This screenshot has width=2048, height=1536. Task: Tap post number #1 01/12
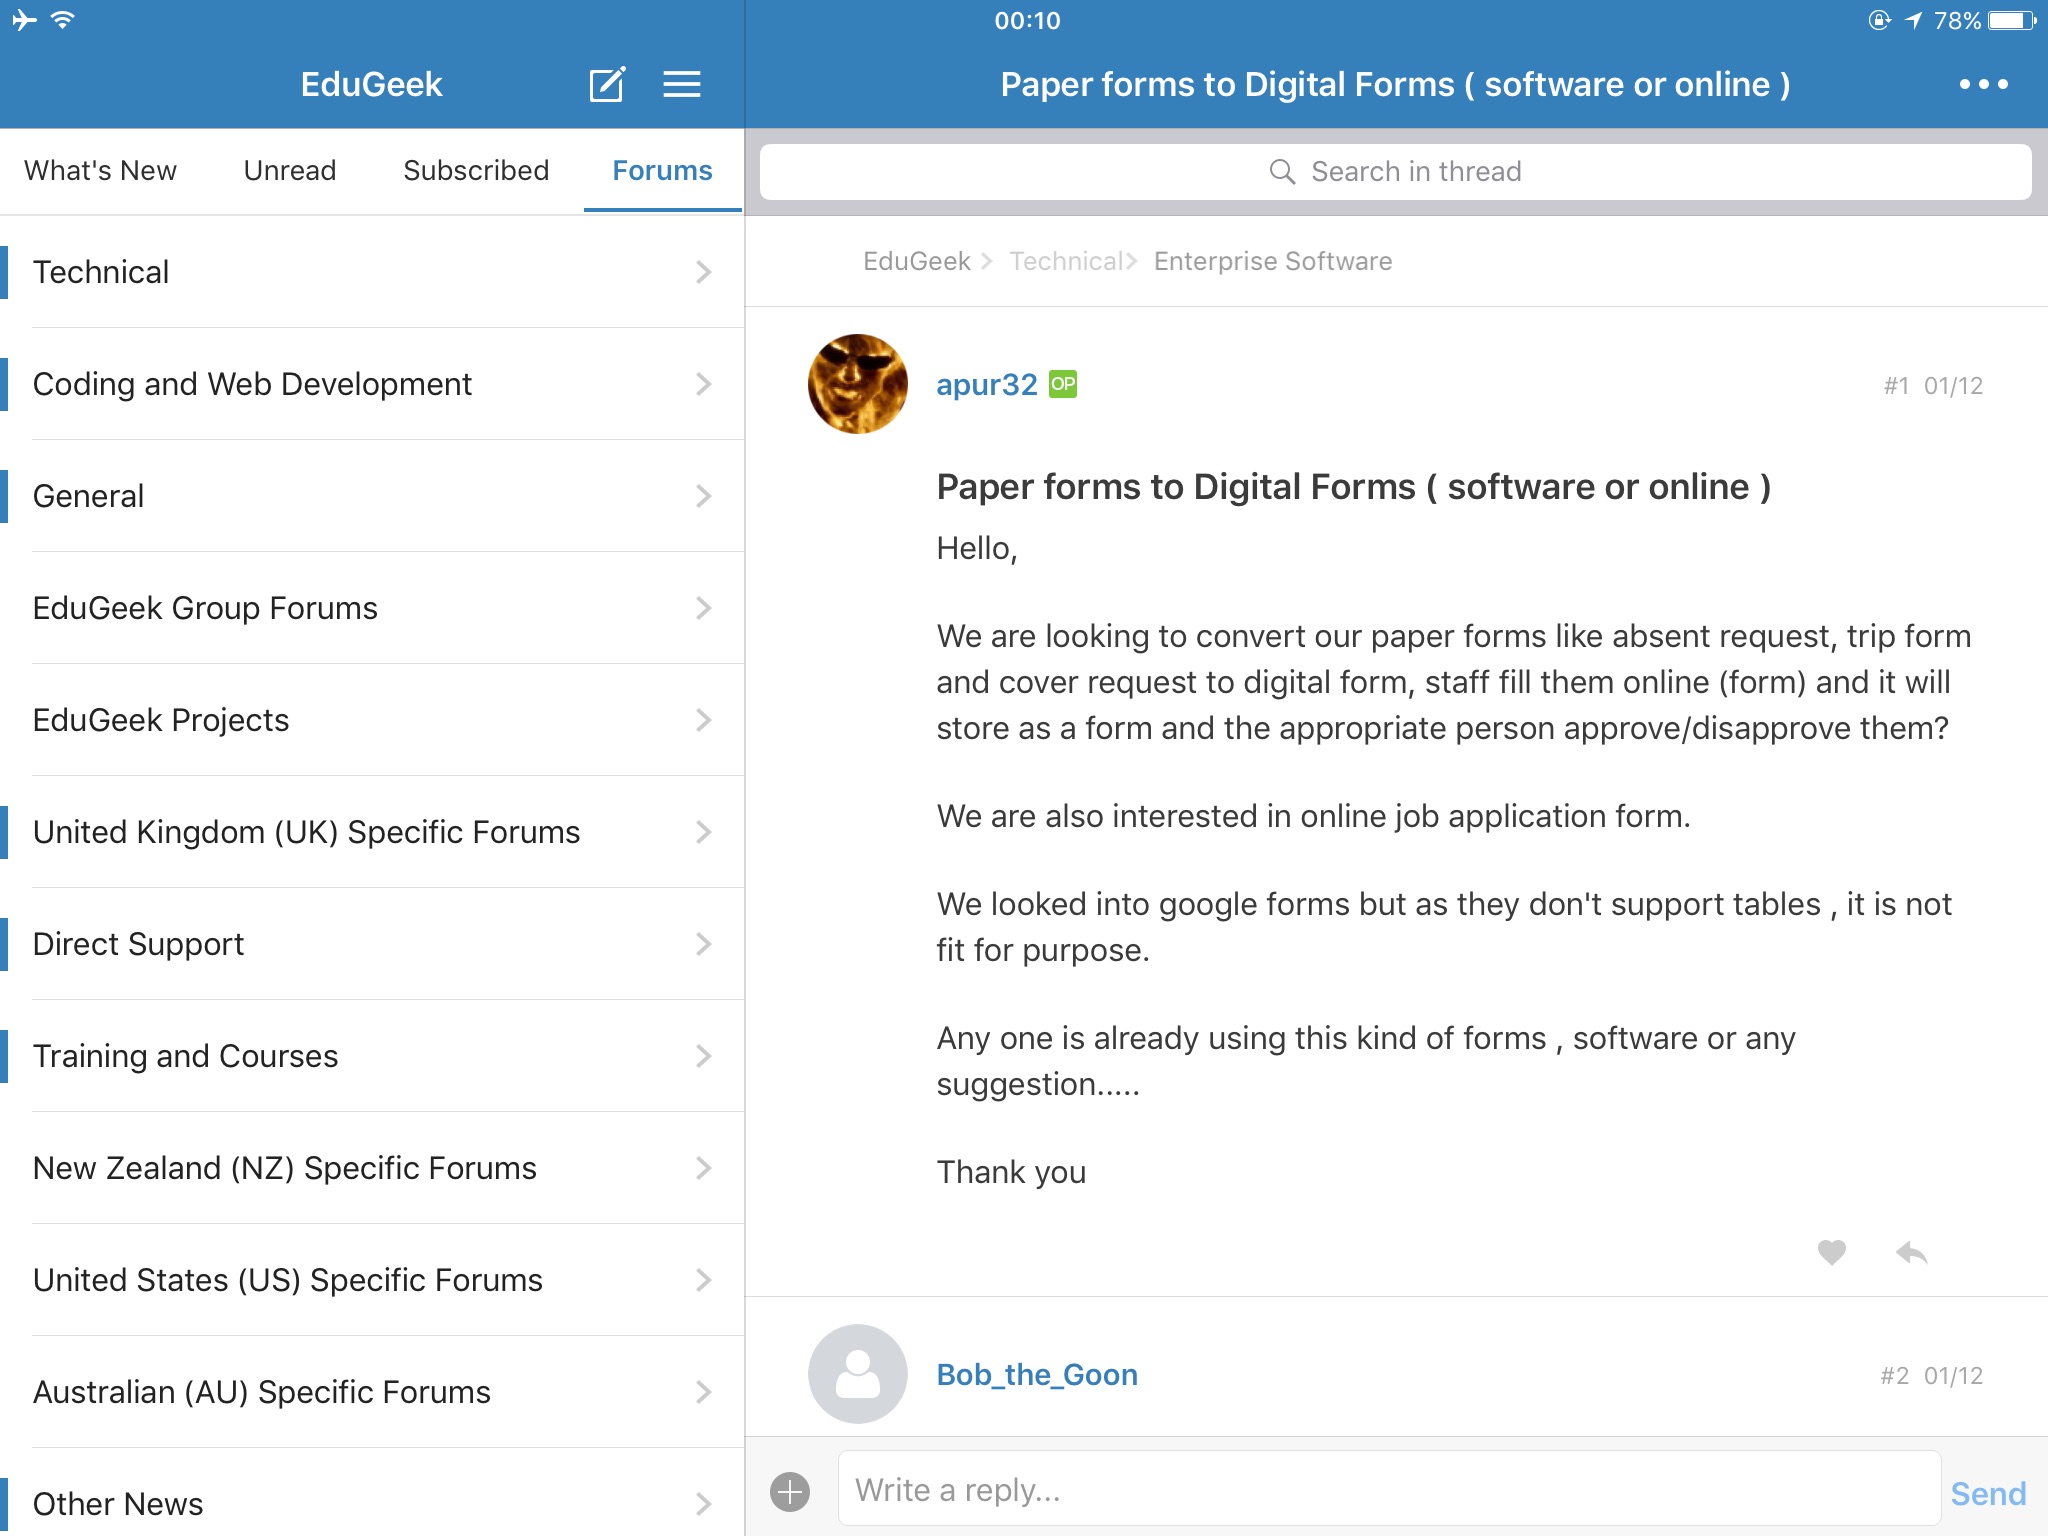1933,386
